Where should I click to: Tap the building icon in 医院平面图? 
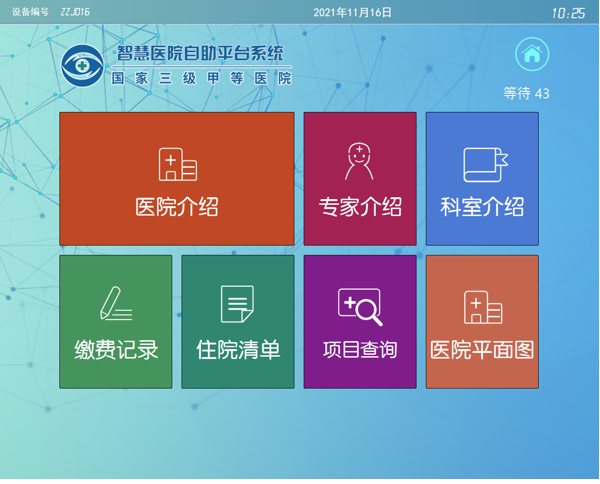[x=483, y=307]
